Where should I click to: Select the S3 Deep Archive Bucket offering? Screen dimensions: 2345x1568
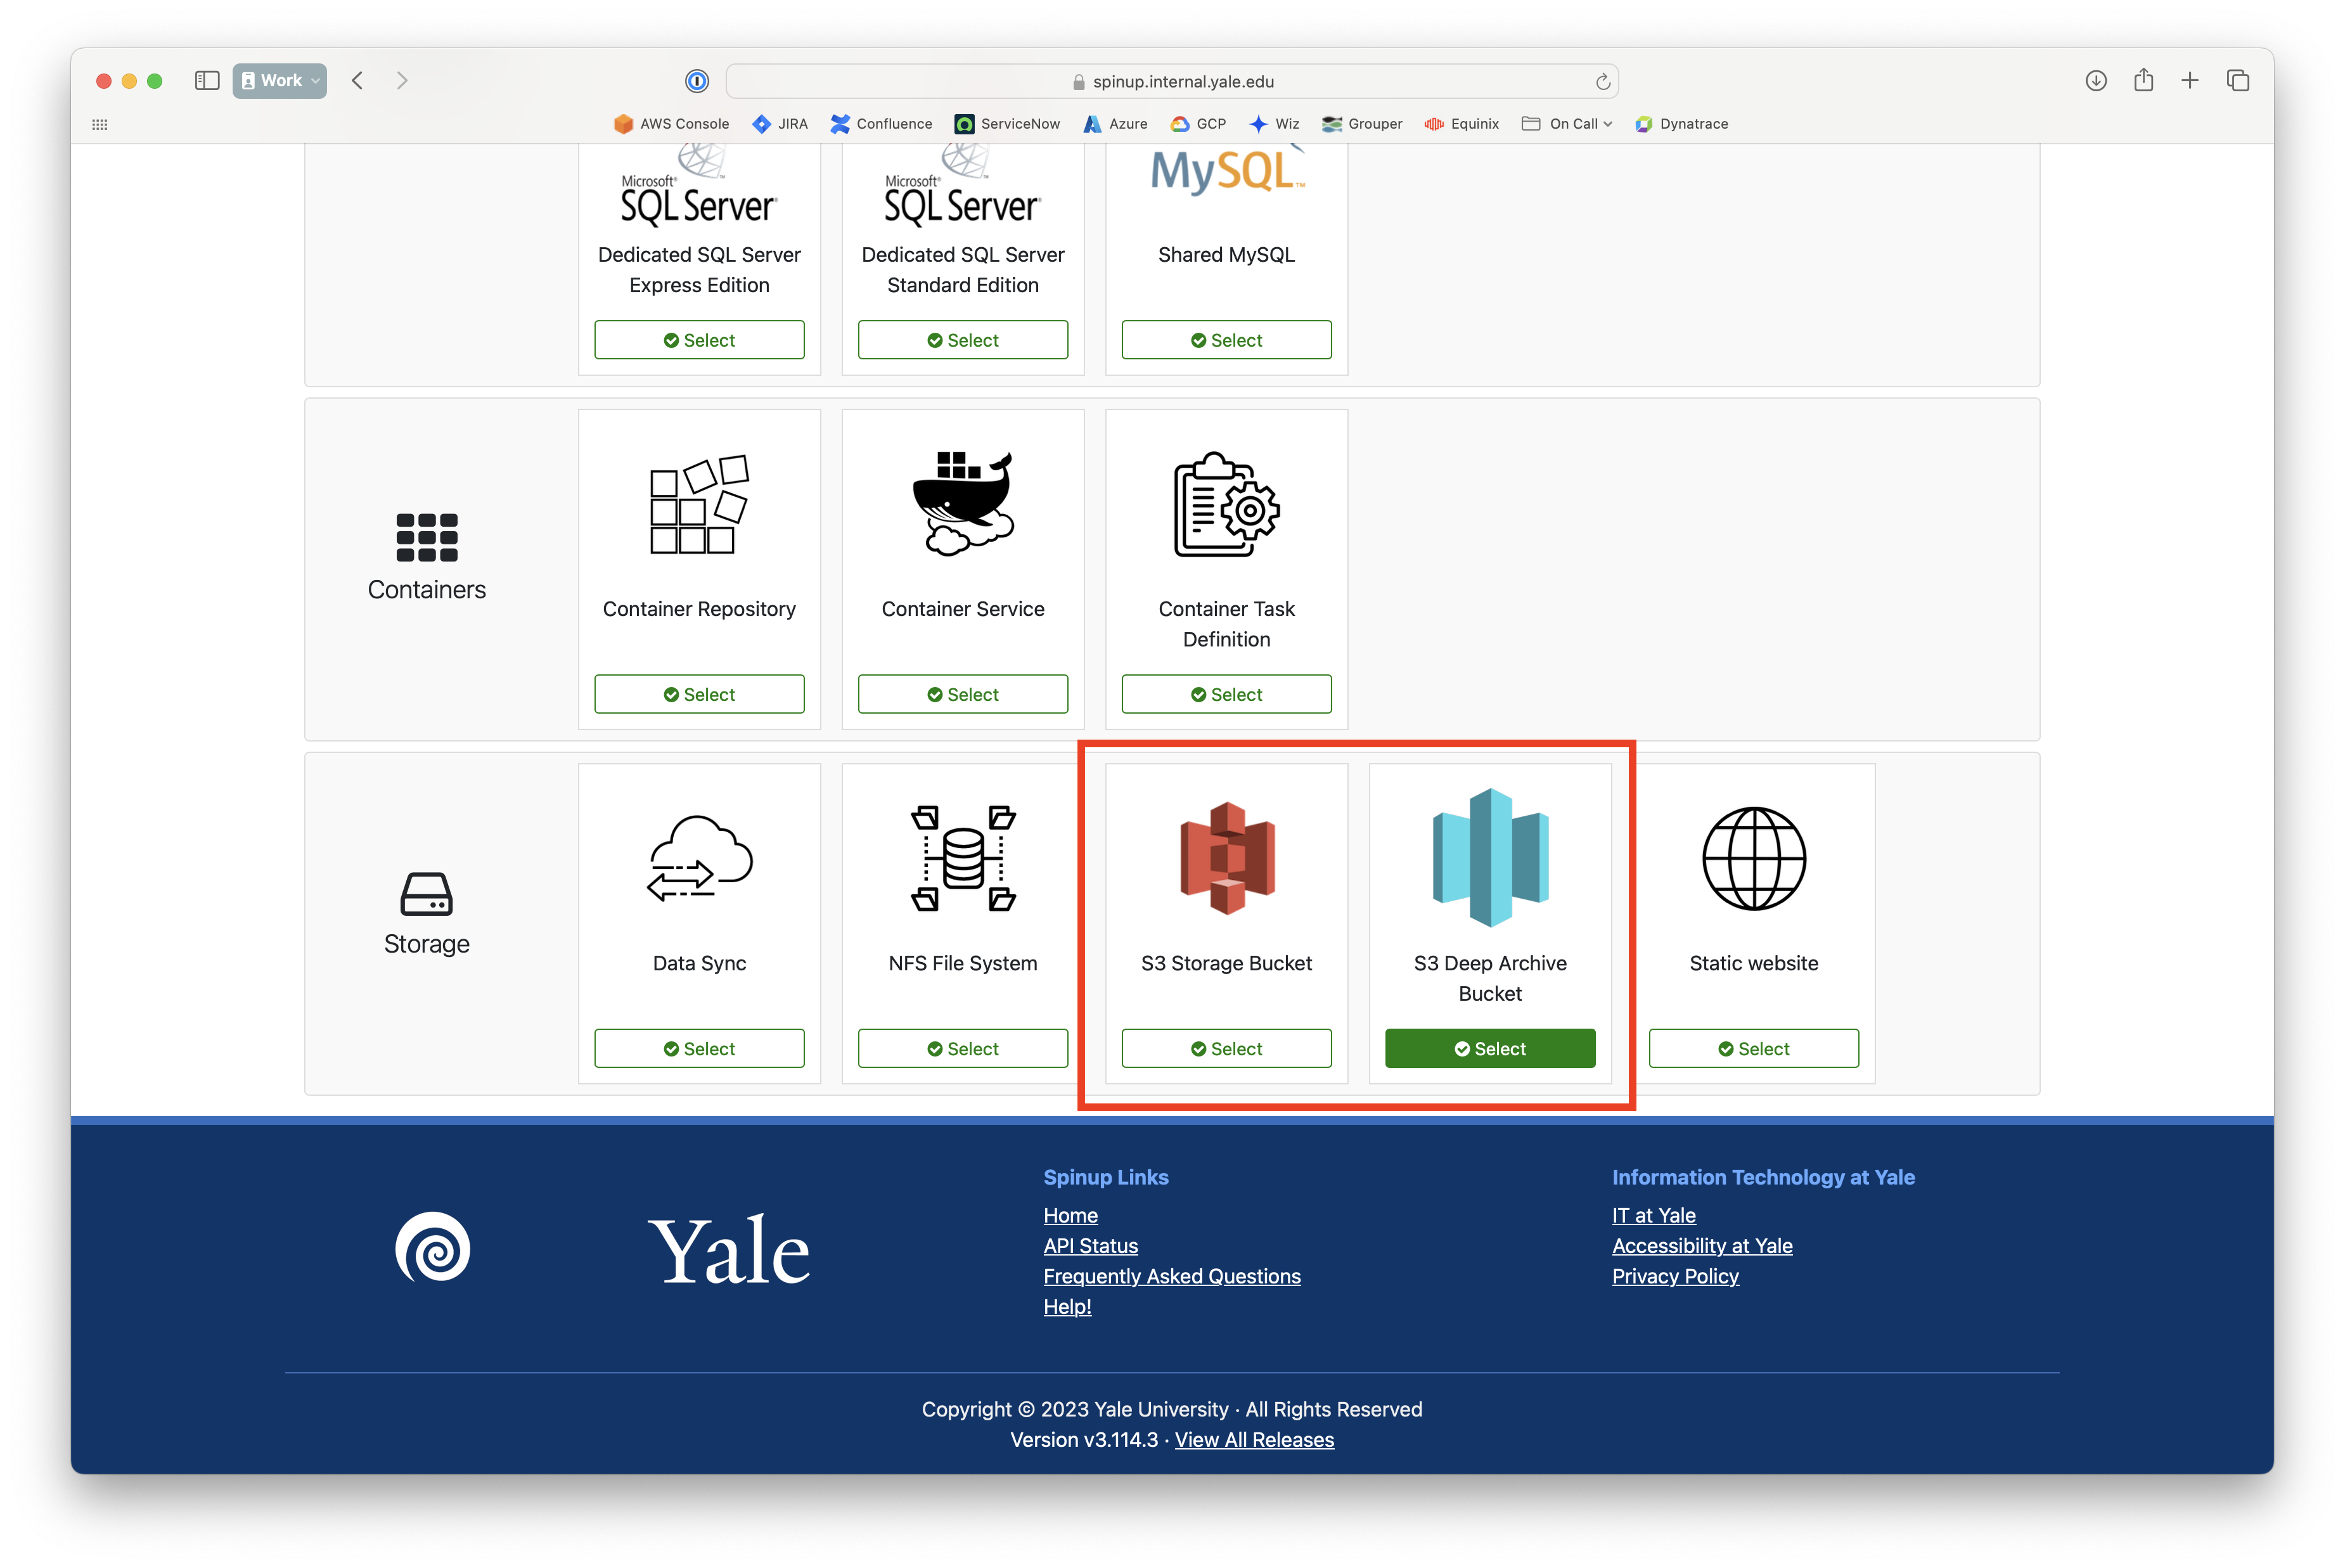pos(1490,1048)
